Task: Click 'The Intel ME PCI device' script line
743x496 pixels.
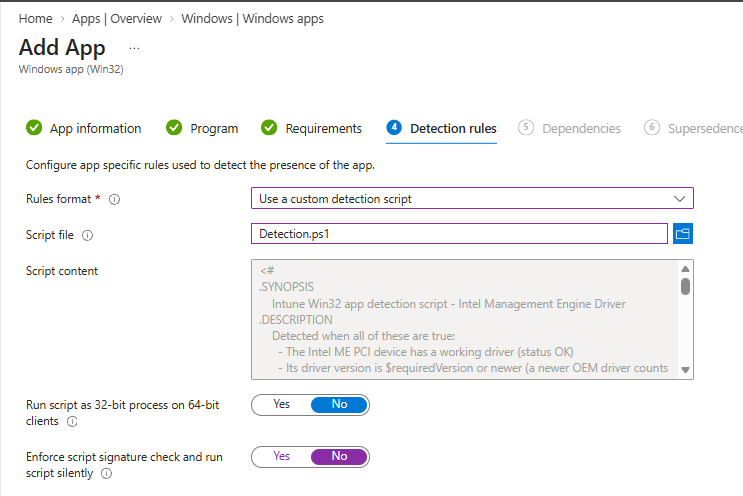Action: pyautogui.click(x=426, y=352)
